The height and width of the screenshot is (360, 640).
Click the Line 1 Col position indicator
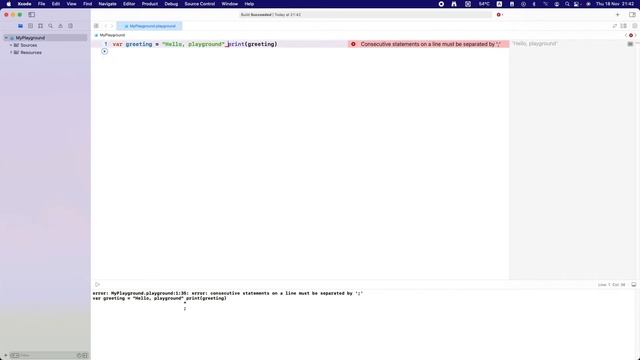click(611, 285)
